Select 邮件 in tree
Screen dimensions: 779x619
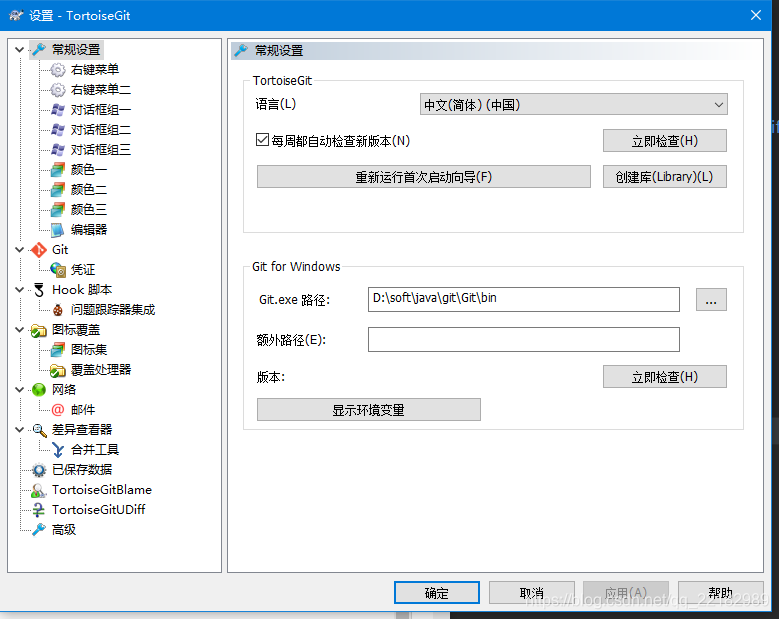click(x=82, y=410)
